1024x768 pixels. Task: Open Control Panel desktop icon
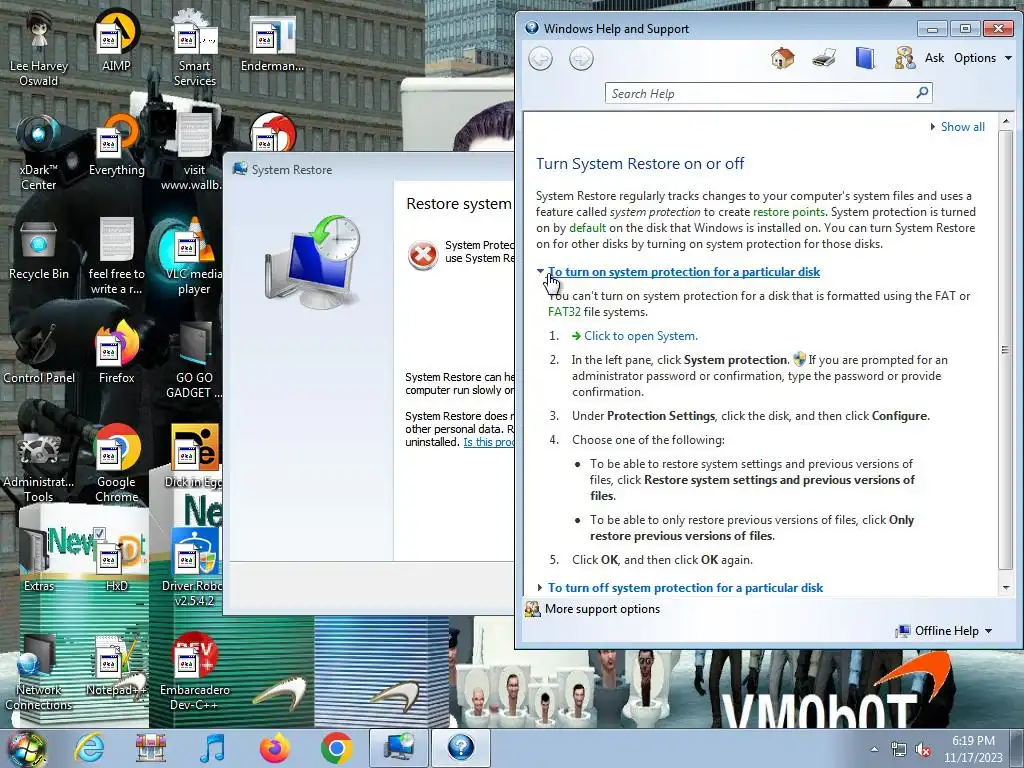(39, 353)
